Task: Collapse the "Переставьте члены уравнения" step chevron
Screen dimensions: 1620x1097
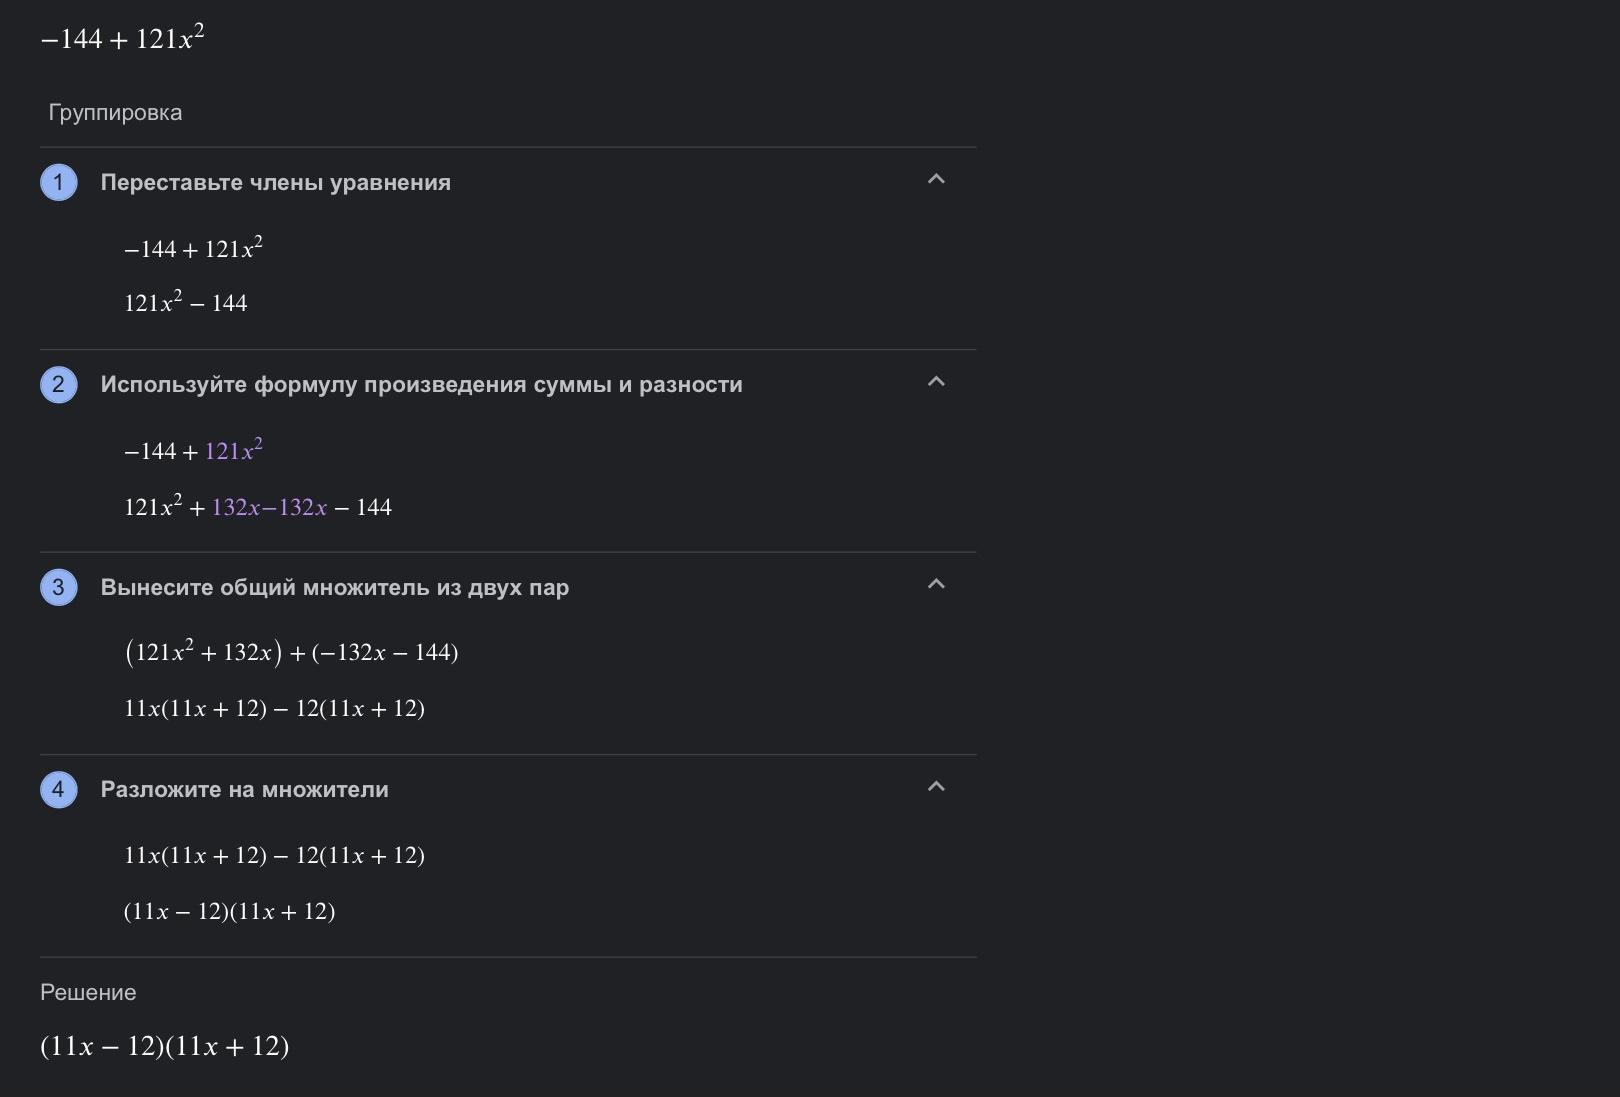Action: tap(936, 180)
